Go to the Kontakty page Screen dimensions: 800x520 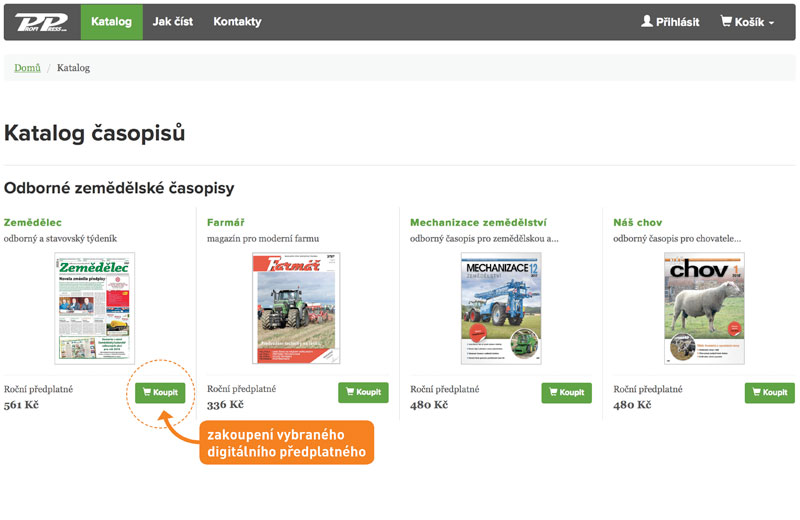[237, 21]
